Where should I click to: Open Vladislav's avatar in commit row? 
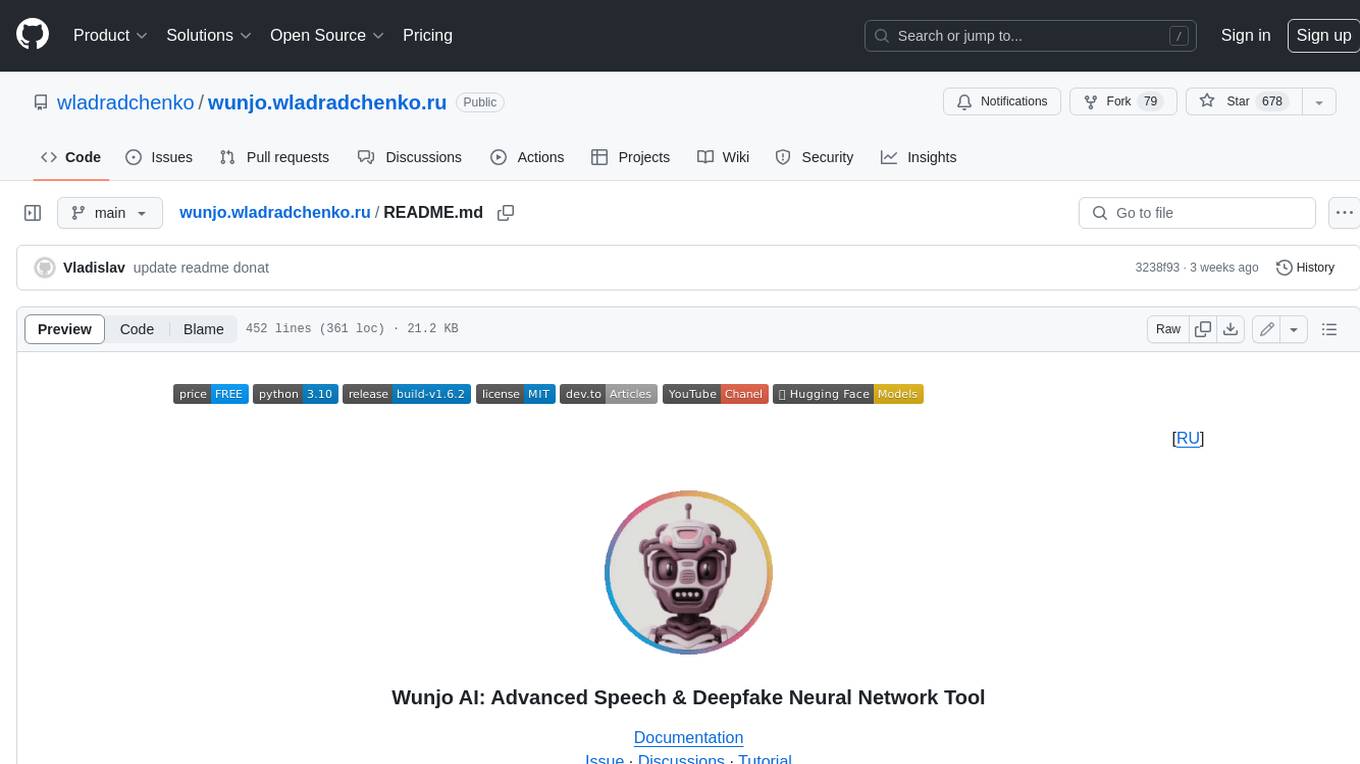tap(44, 268)
